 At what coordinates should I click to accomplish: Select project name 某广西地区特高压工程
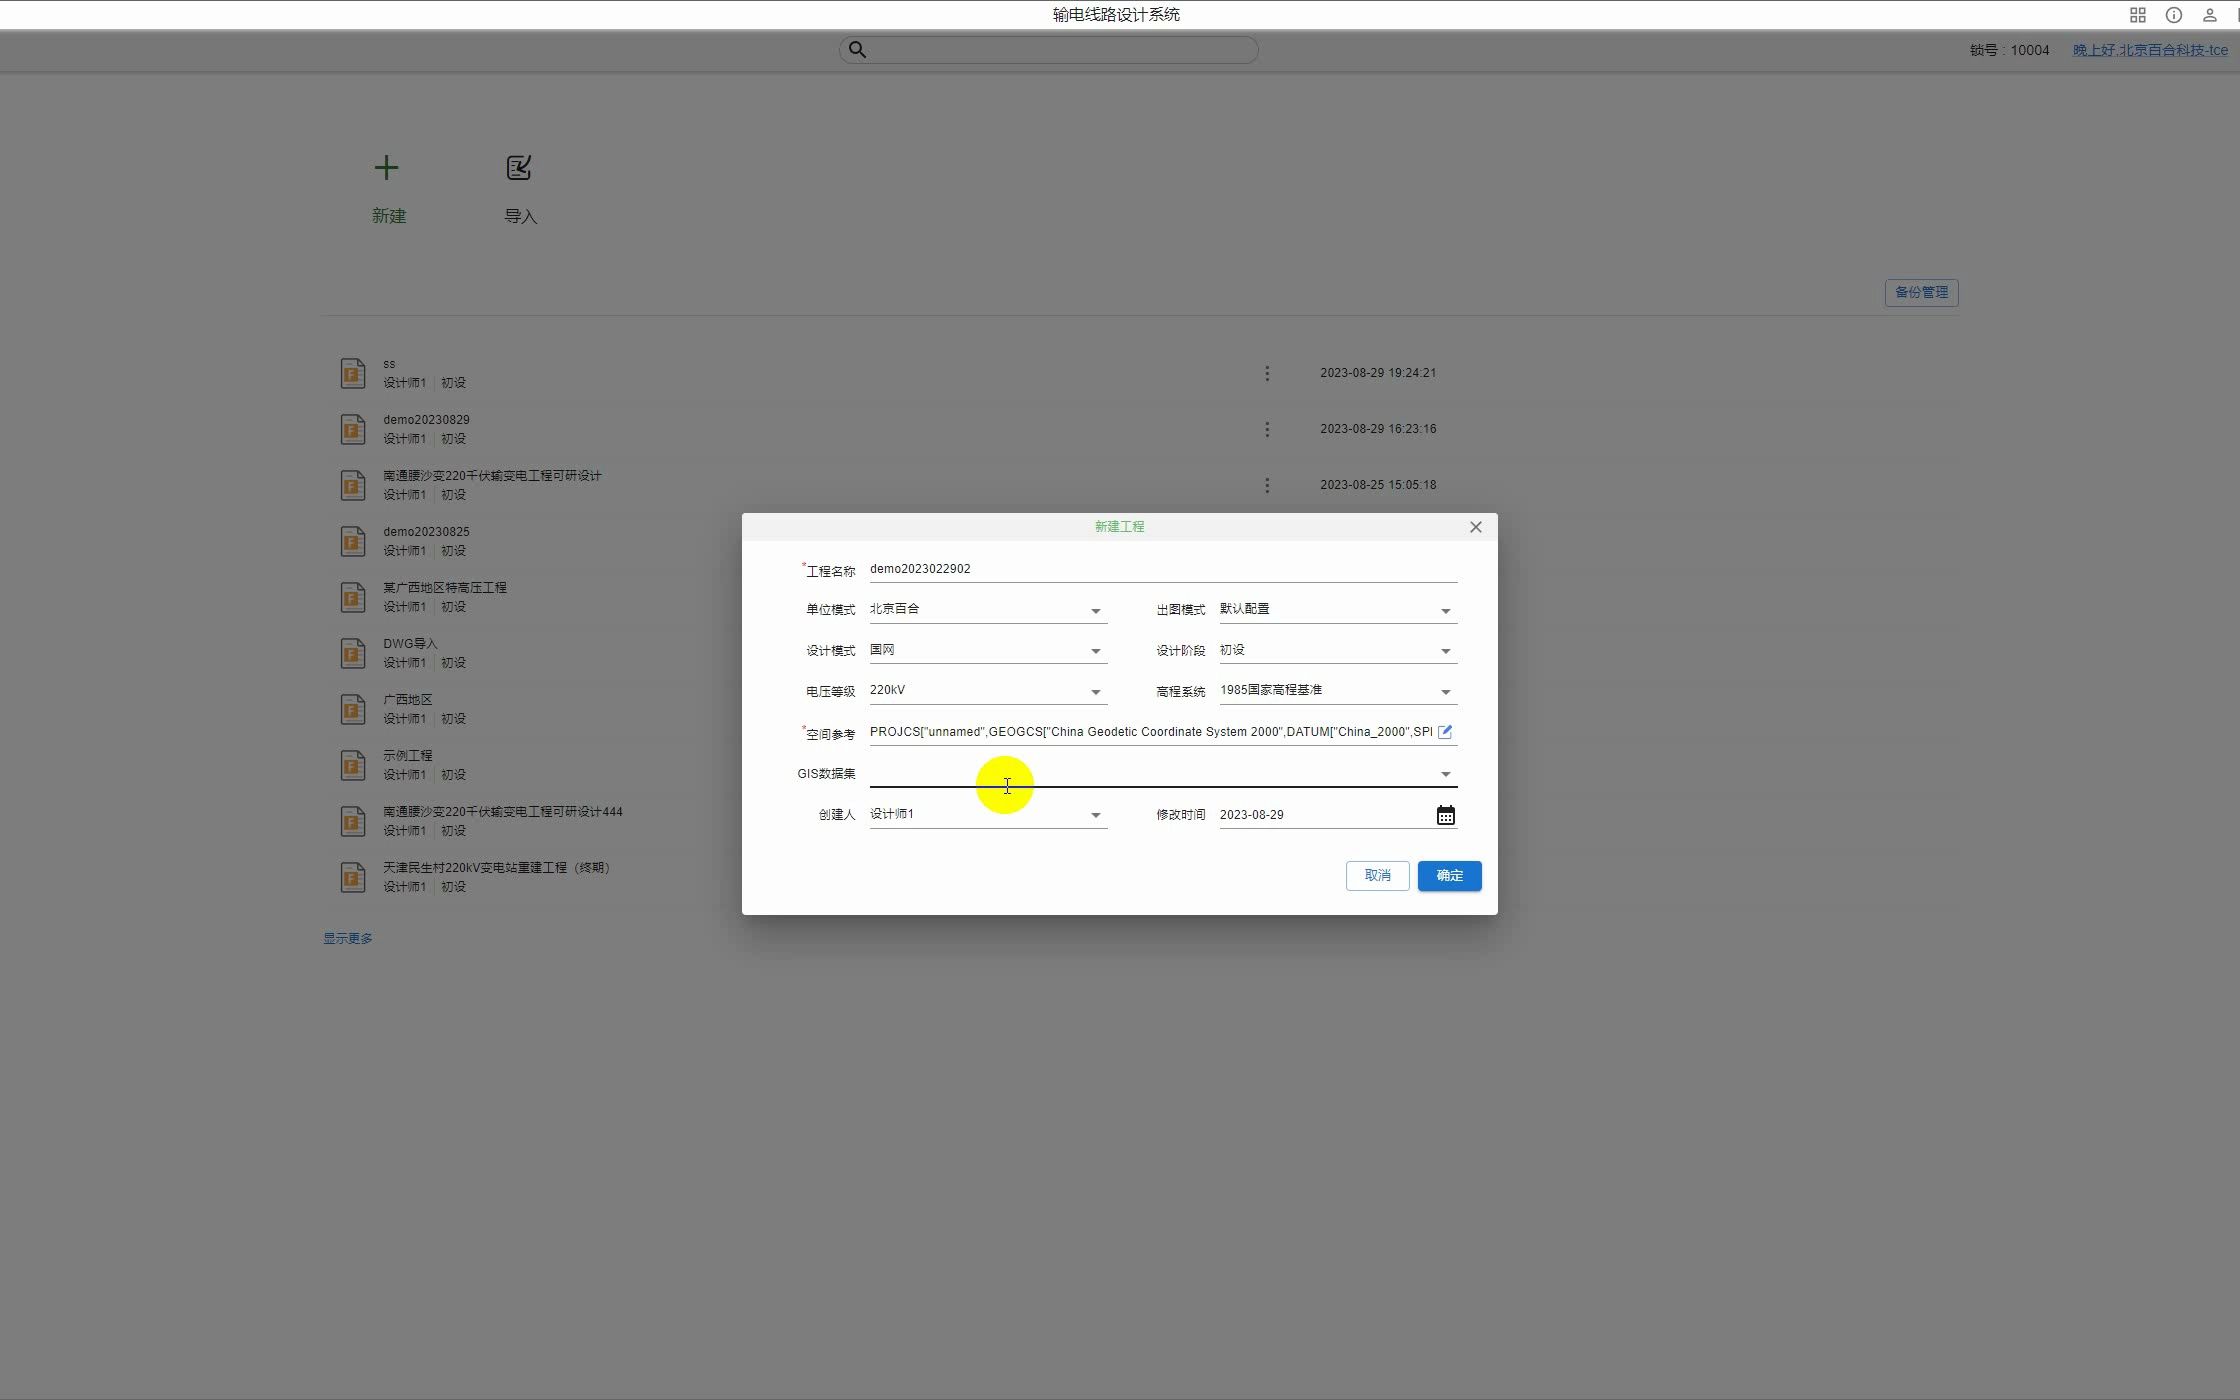[x=445, y=588]
